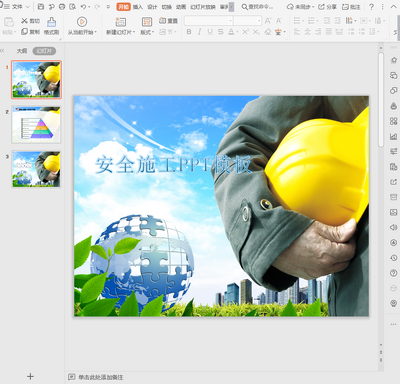Apply subscript X₂ formatting
This screenshot has height=384, width=400.
[256, 32]
